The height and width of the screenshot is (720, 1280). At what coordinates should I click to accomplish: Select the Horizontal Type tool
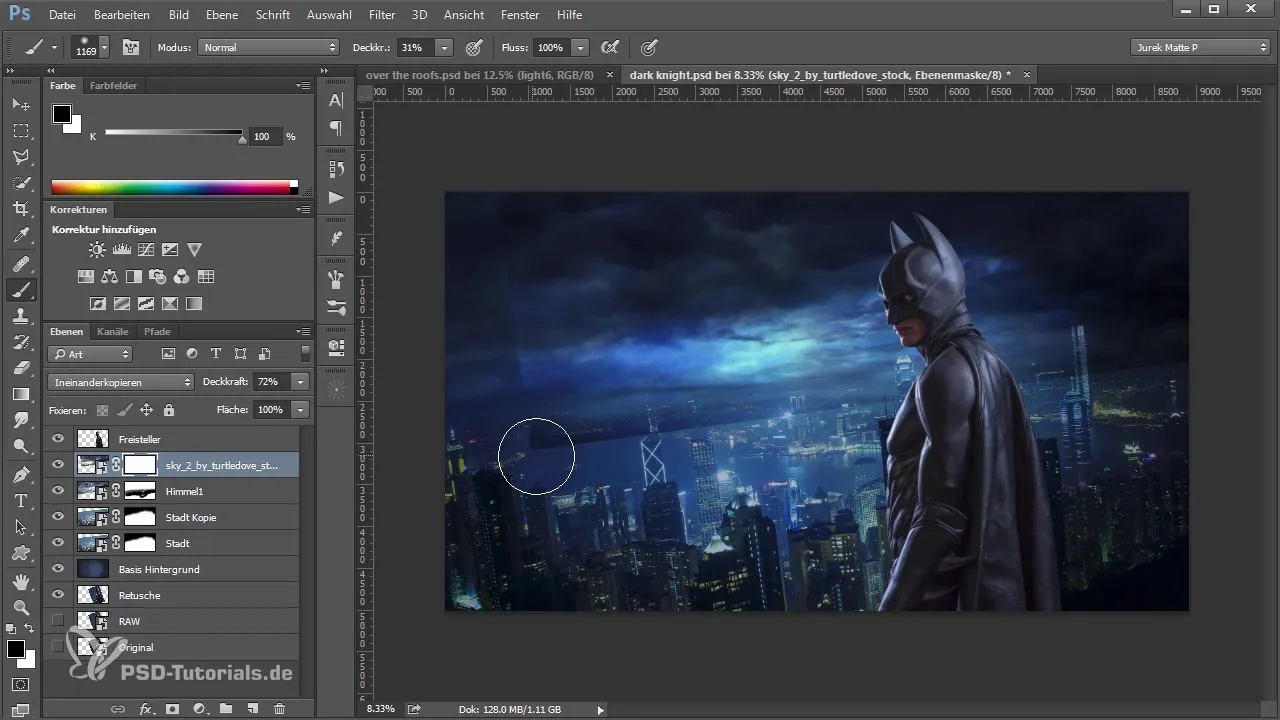20,500
